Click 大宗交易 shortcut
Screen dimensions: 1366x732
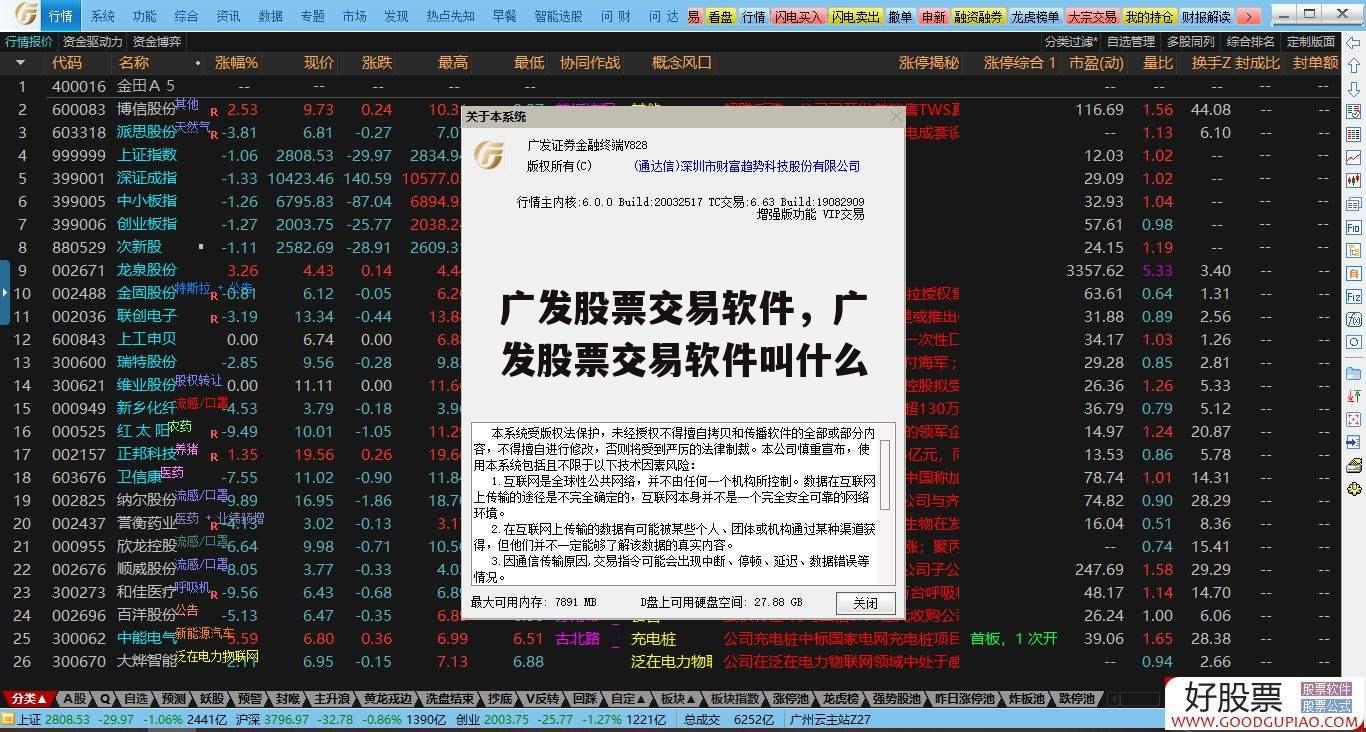point(1092,17)
